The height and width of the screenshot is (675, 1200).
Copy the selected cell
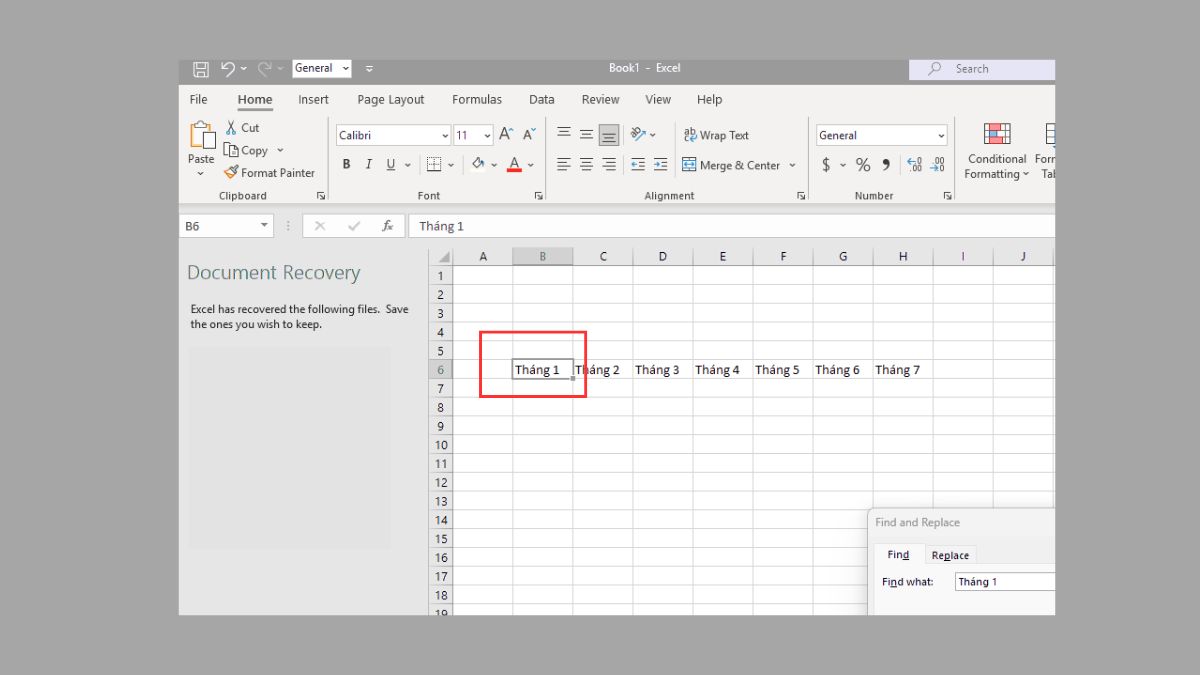click(249, 150)
